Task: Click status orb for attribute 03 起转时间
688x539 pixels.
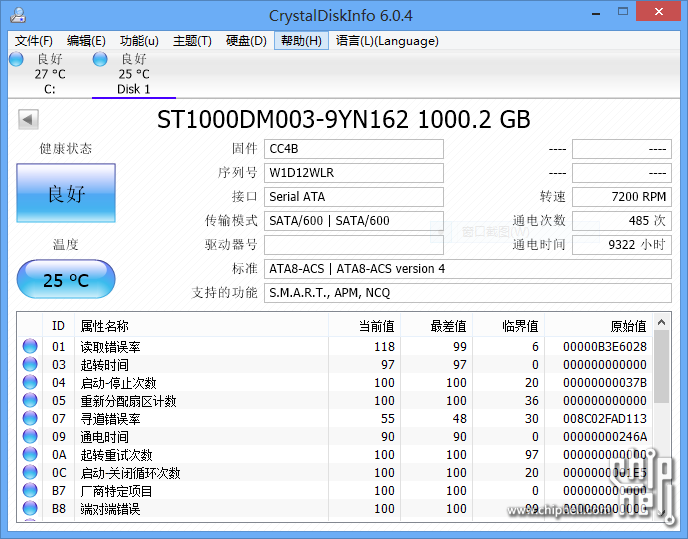Action: tap(30, 364)
